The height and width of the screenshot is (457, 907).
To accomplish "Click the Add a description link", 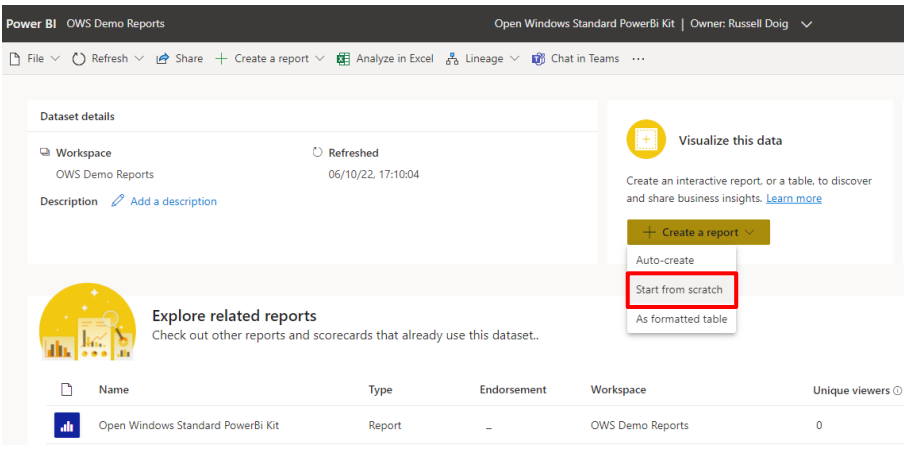I will 174,201.
